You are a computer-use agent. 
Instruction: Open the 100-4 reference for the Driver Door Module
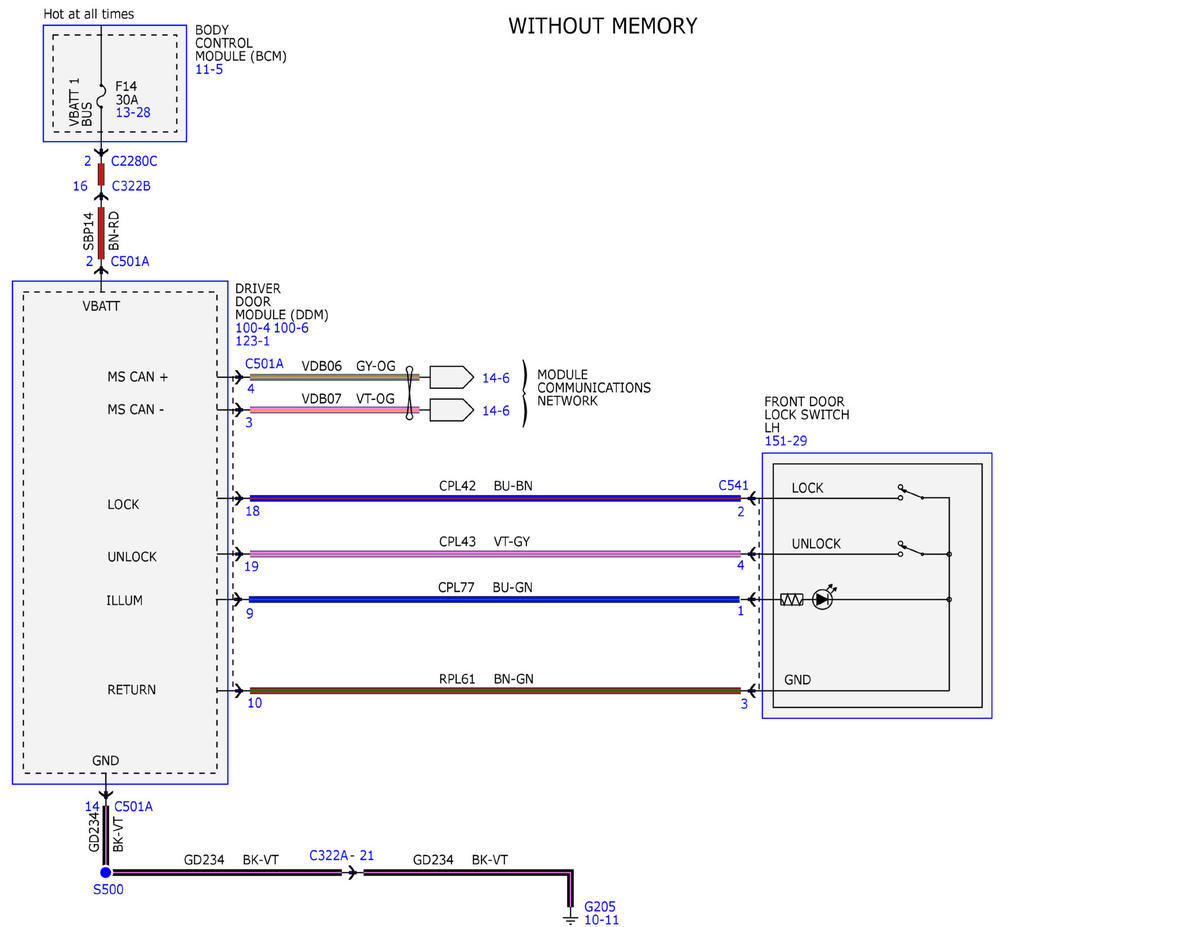pyautogui.click(x=253, y=327)
